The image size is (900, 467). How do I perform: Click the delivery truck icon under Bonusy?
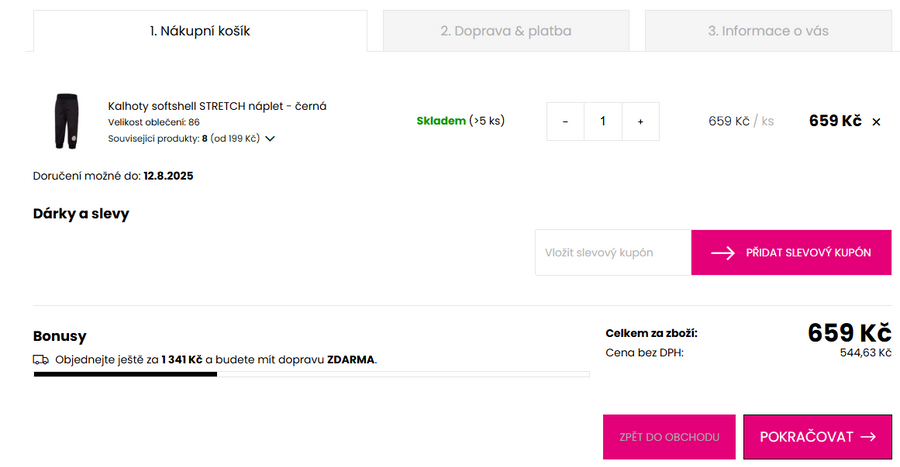pyautogui.click(x=41, y=359)
